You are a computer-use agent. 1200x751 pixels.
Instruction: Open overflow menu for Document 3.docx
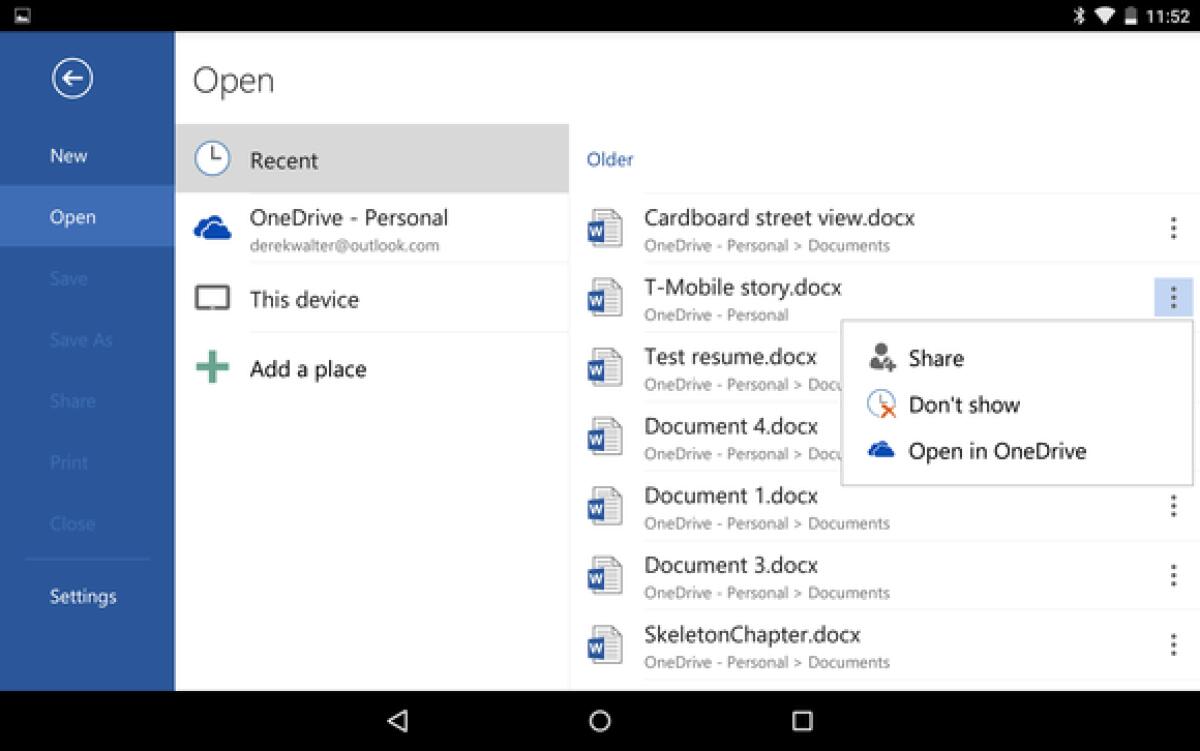coord(1172,575)
